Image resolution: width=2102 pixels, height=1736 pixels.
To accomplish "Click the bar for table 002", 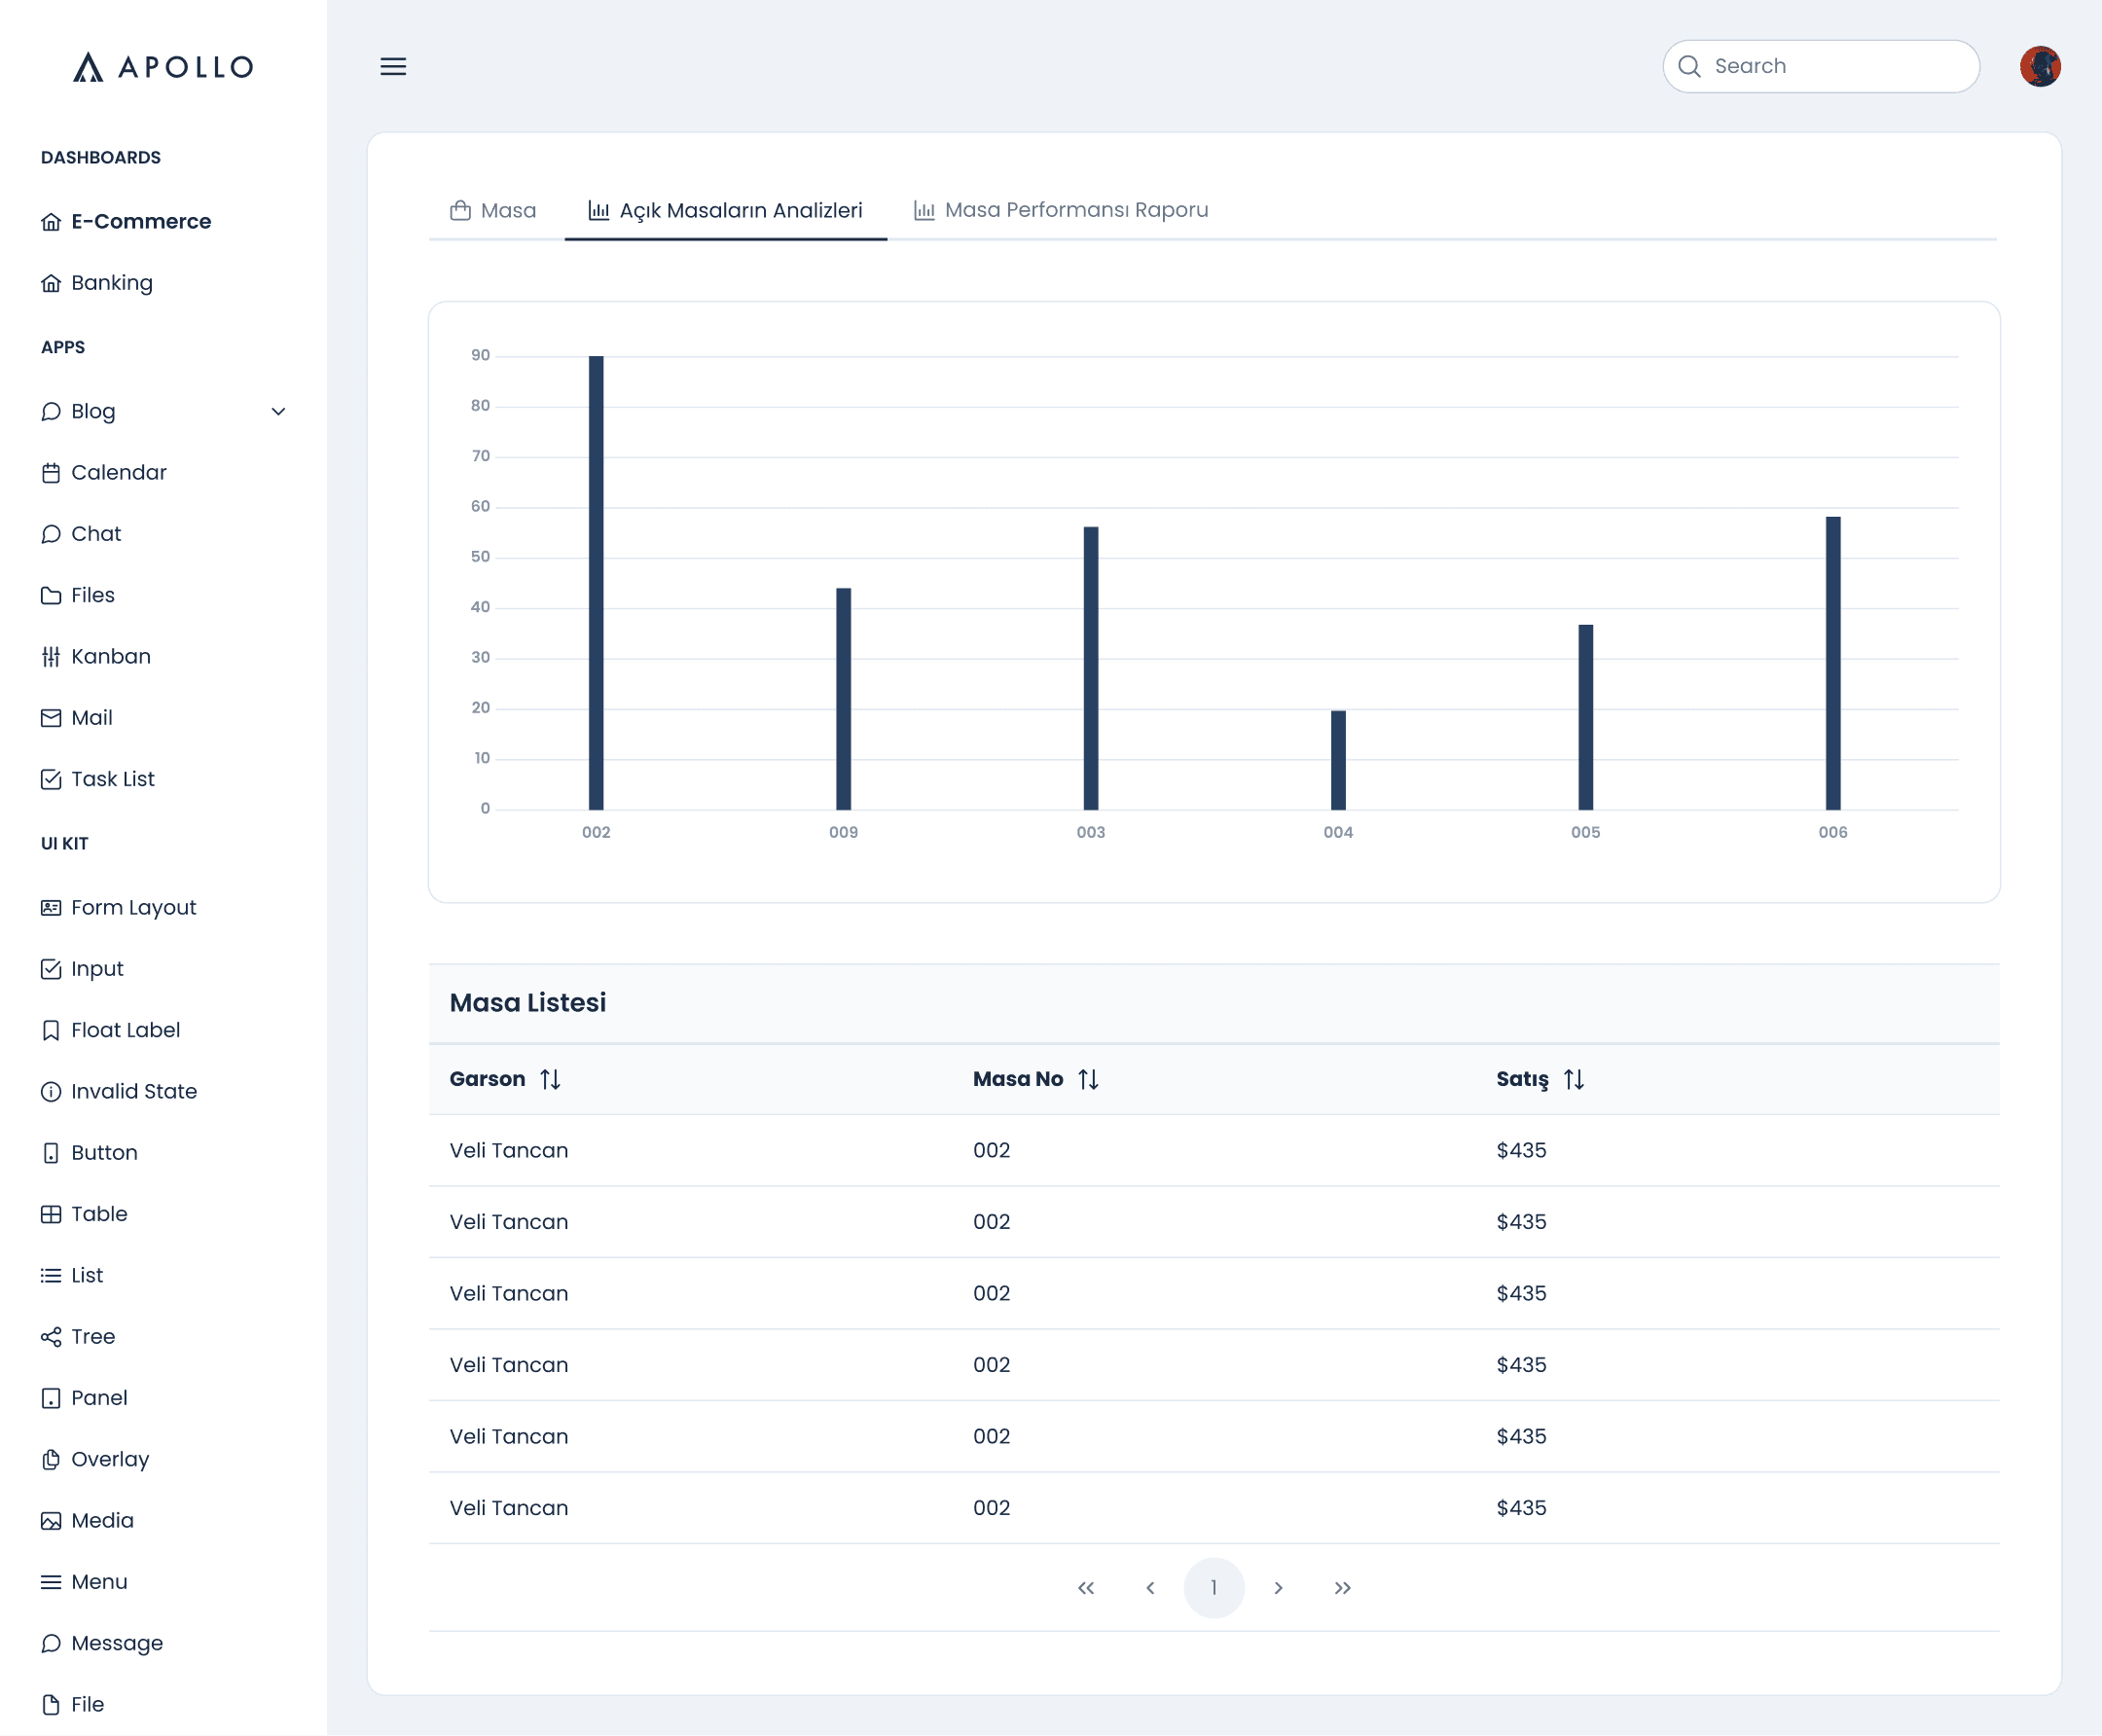I will (596, 583).
